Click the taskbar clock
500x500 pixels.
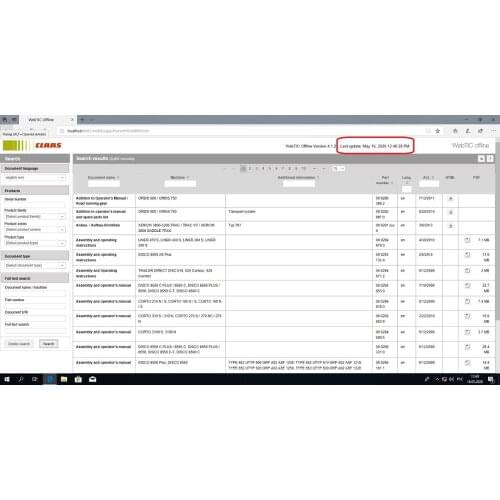click(x=475, y=379)
